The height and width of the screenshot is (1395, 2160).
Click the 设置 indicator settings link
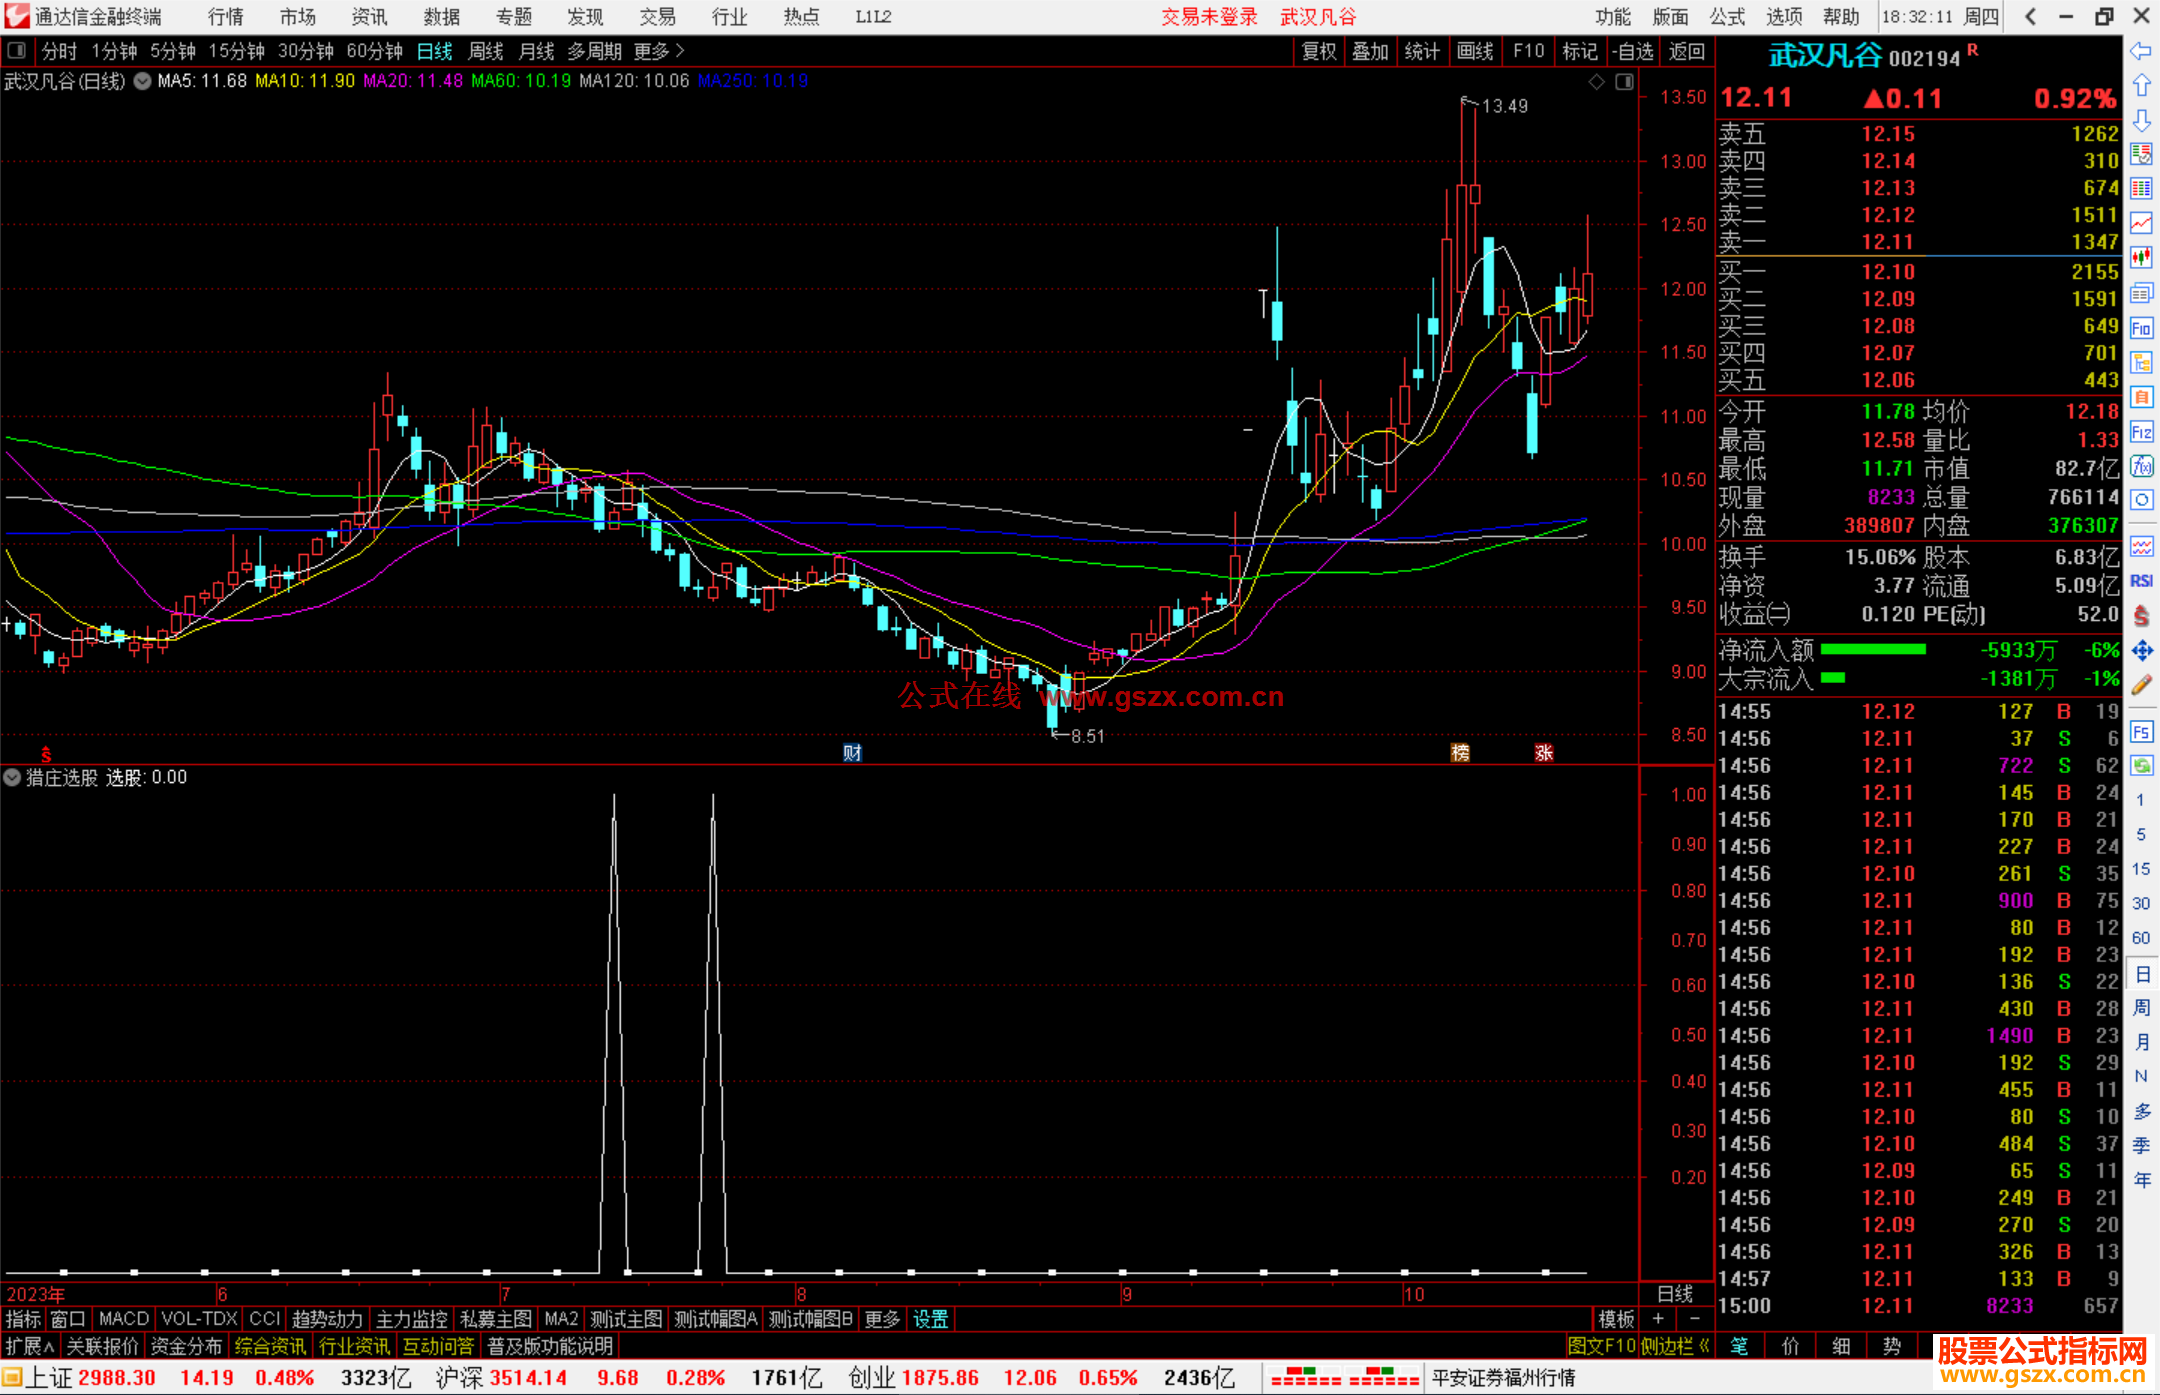pyautogui.click(x=930, y=1319)
